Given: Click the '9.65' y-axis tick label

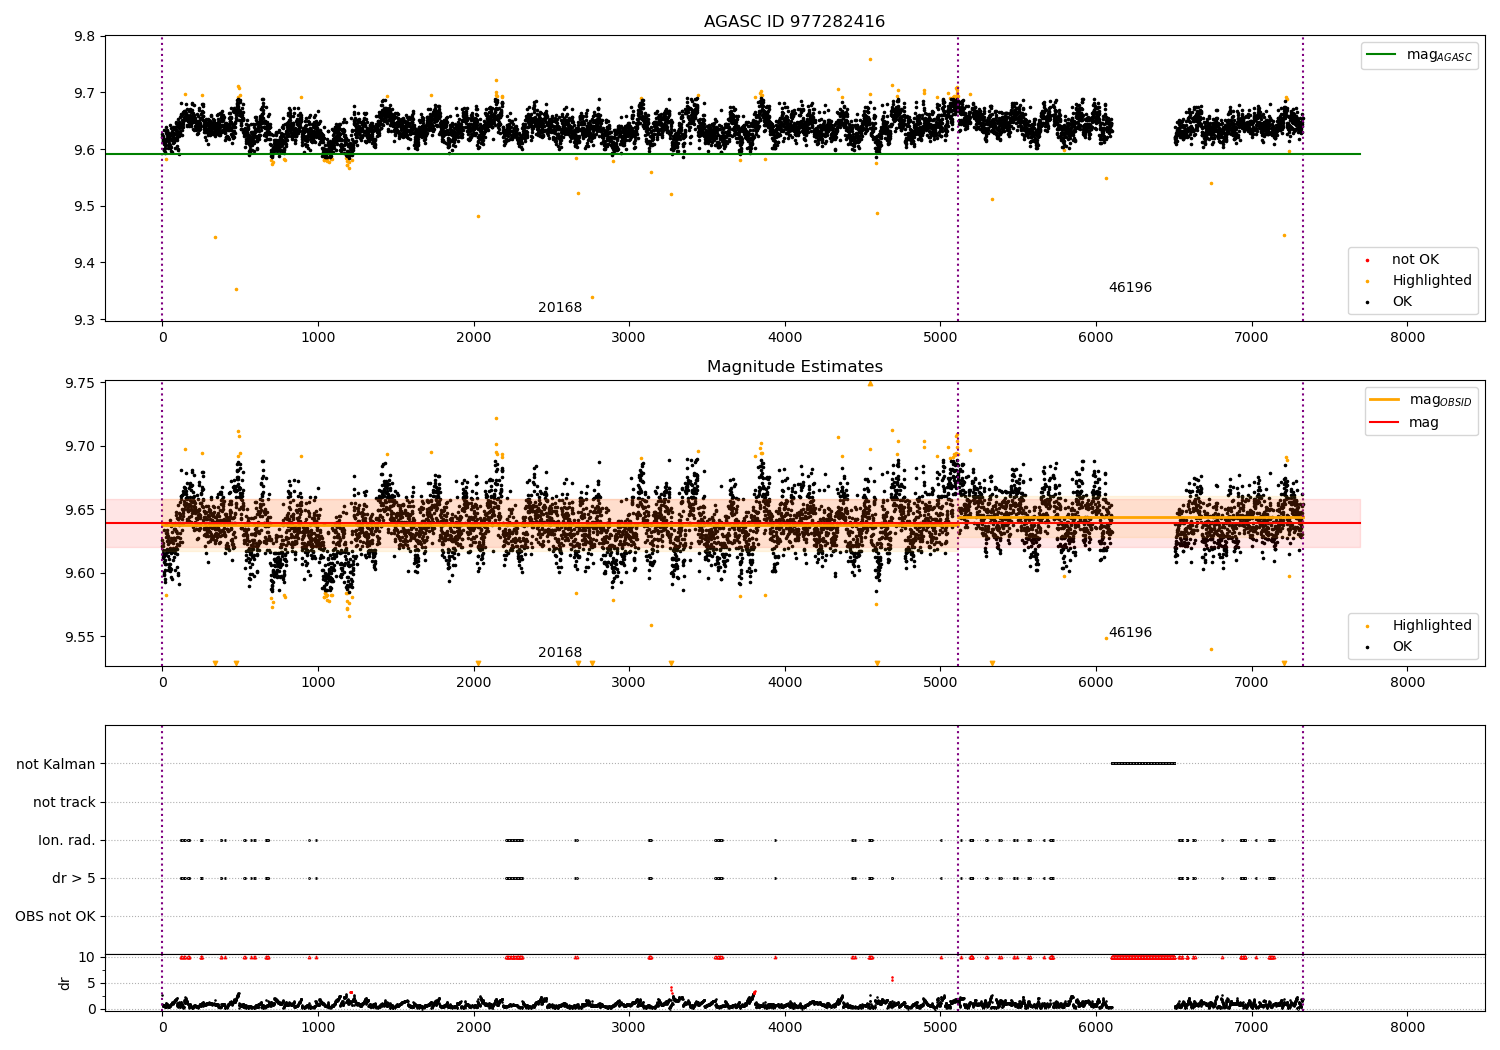Looking at the screenshot, I should point(81,510).
